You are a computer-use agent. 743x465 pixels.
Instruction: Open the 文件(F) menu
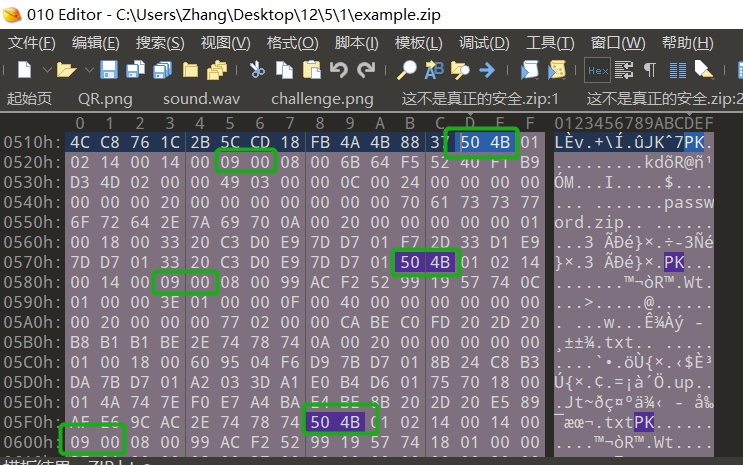coord(31,43)
